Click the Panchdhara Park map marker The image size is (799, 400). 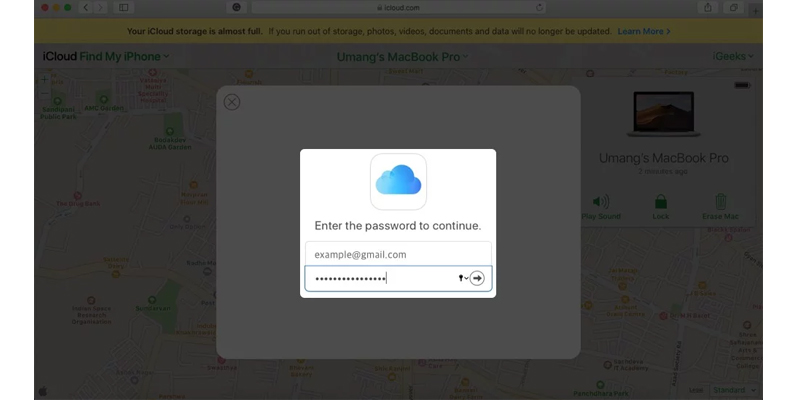coord(600,385)
